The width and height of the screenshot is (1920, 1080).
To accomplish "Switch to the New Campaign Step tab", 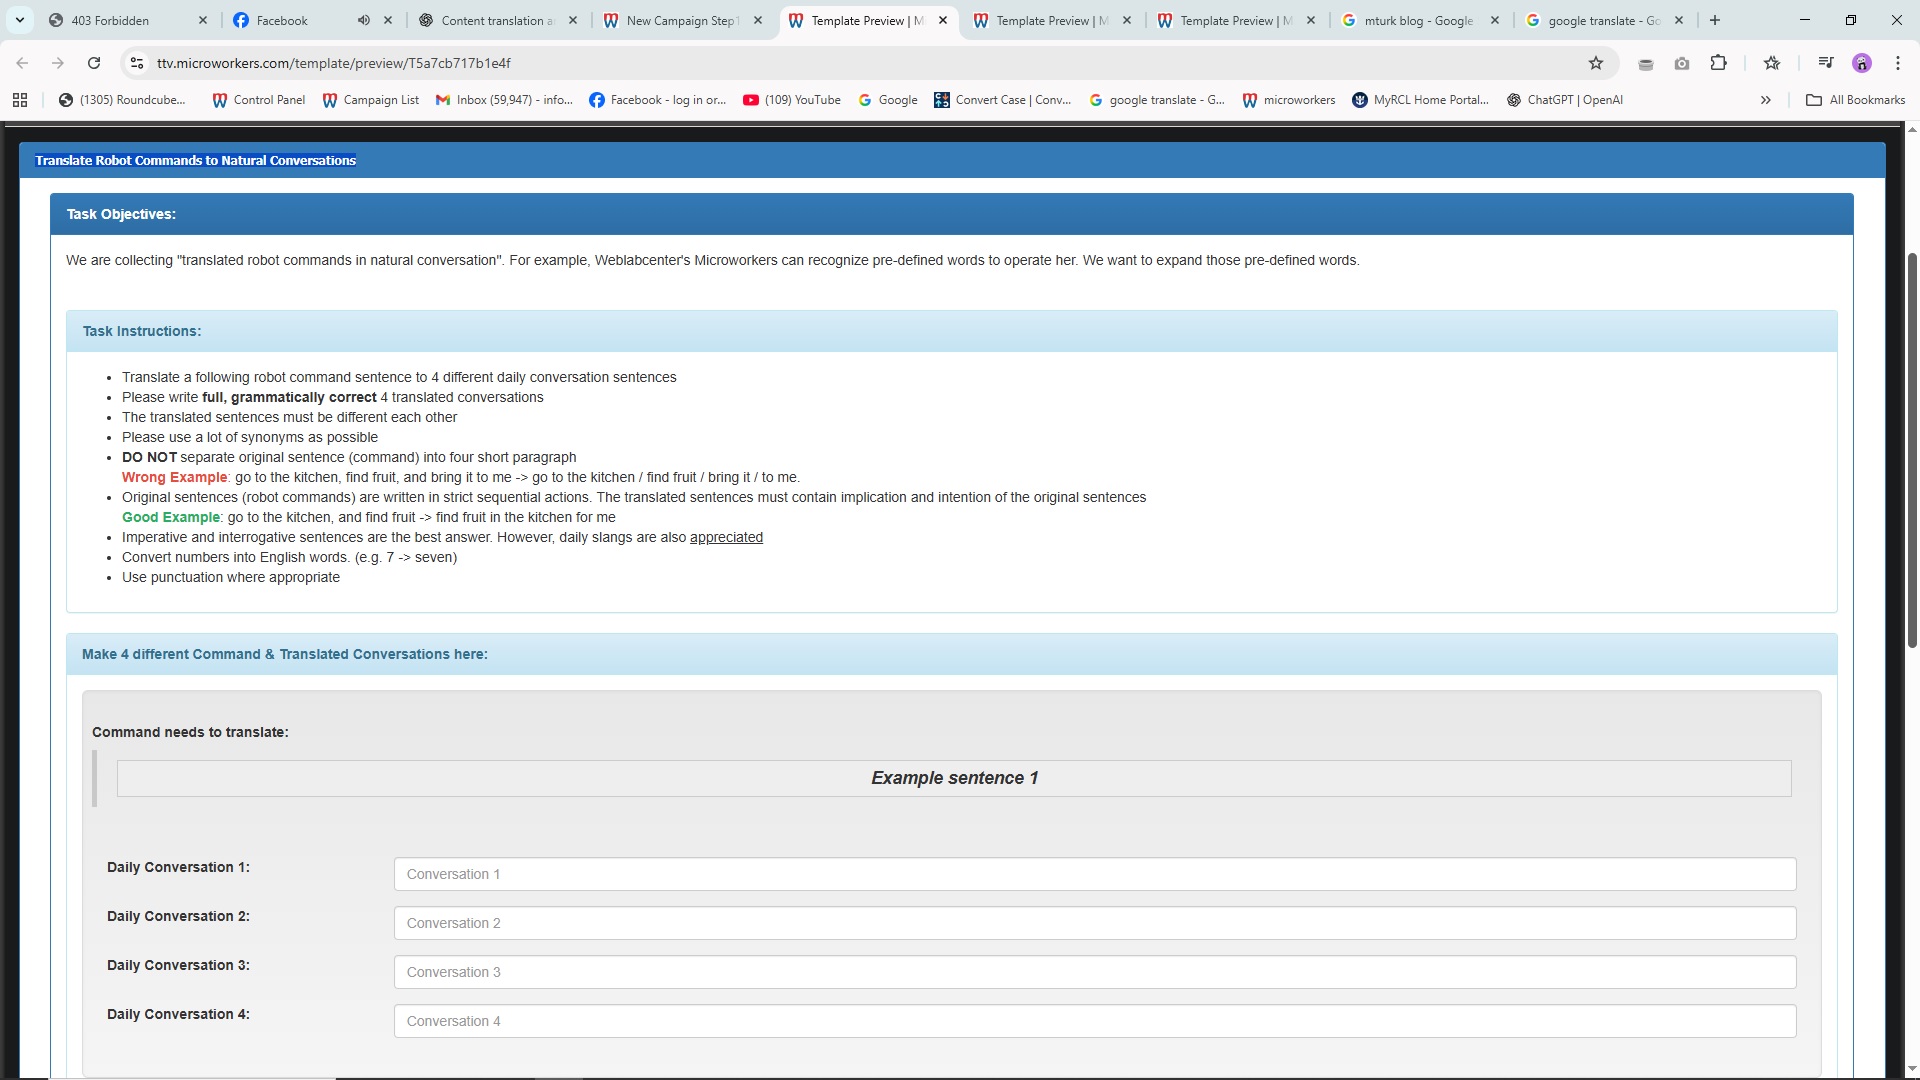I will [680, 20].
